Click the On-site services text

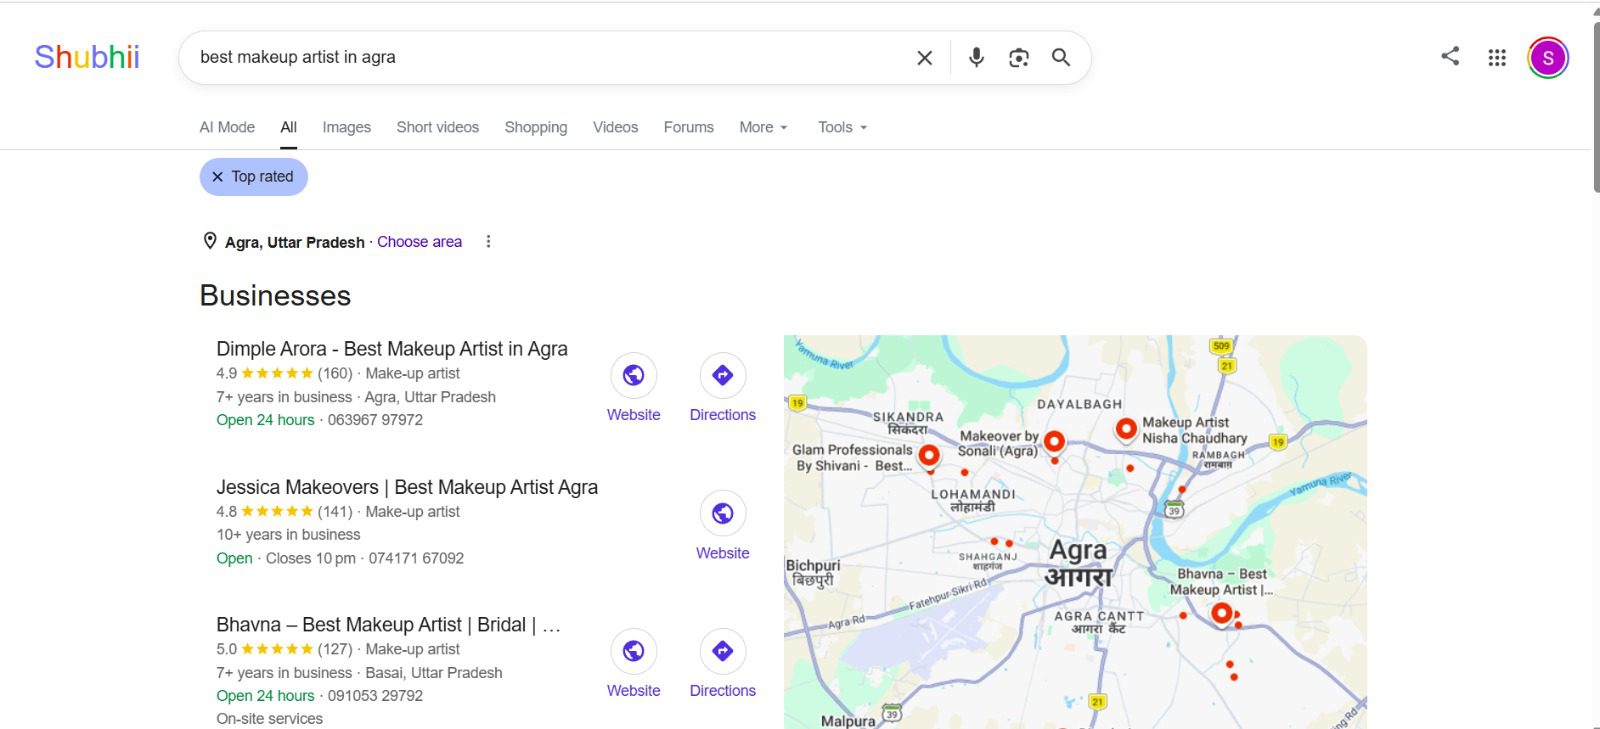click(269, 719)
